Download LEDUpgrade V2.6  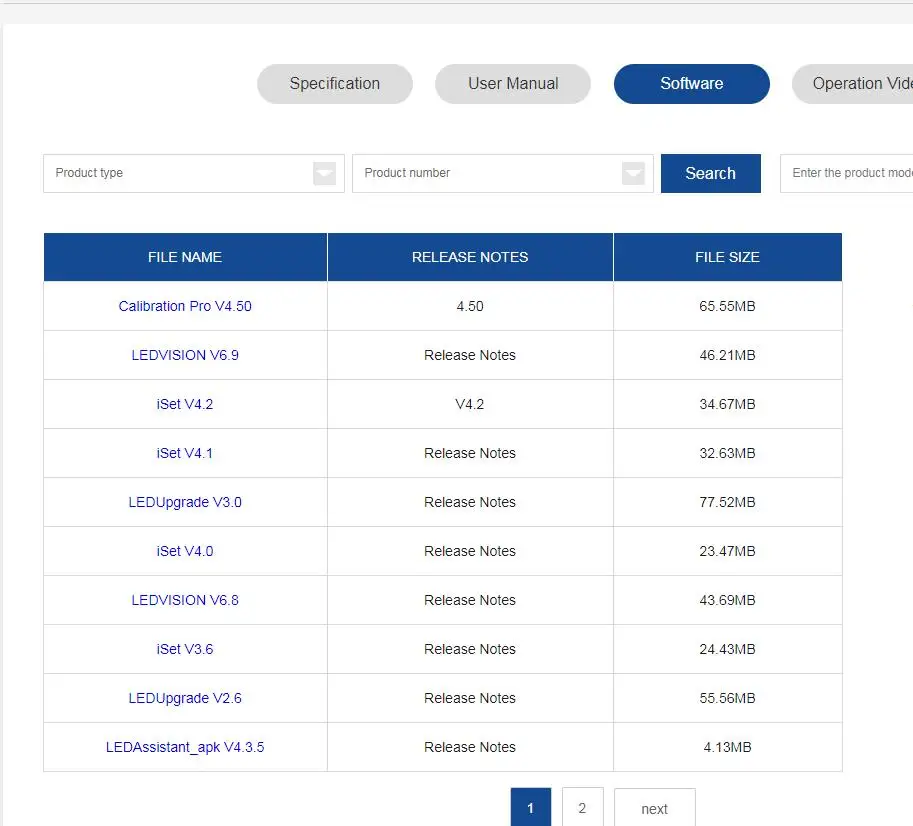point(185,698)
